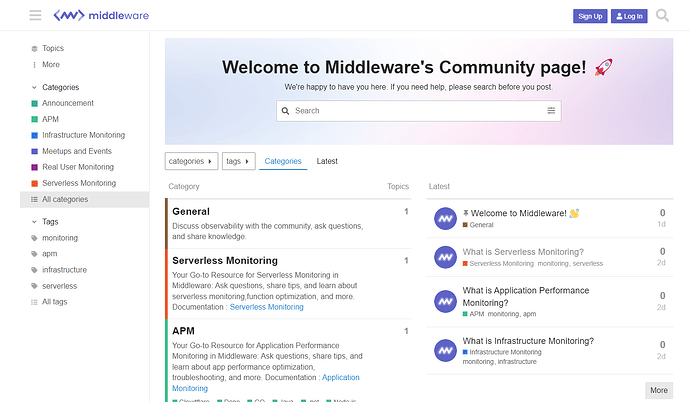Screen dimensions: 690x402
Task: Open Meetups and Events category
Action: tap(77, 151)
